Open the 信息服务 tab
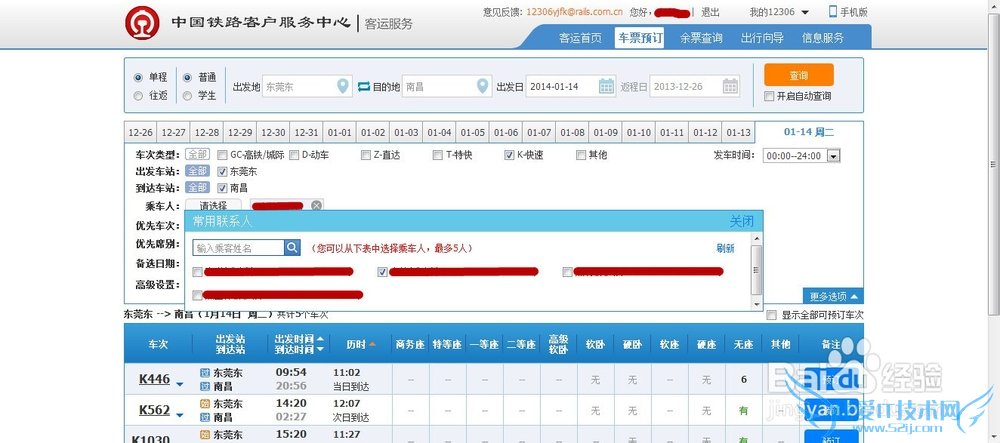 tap(823, 38)
